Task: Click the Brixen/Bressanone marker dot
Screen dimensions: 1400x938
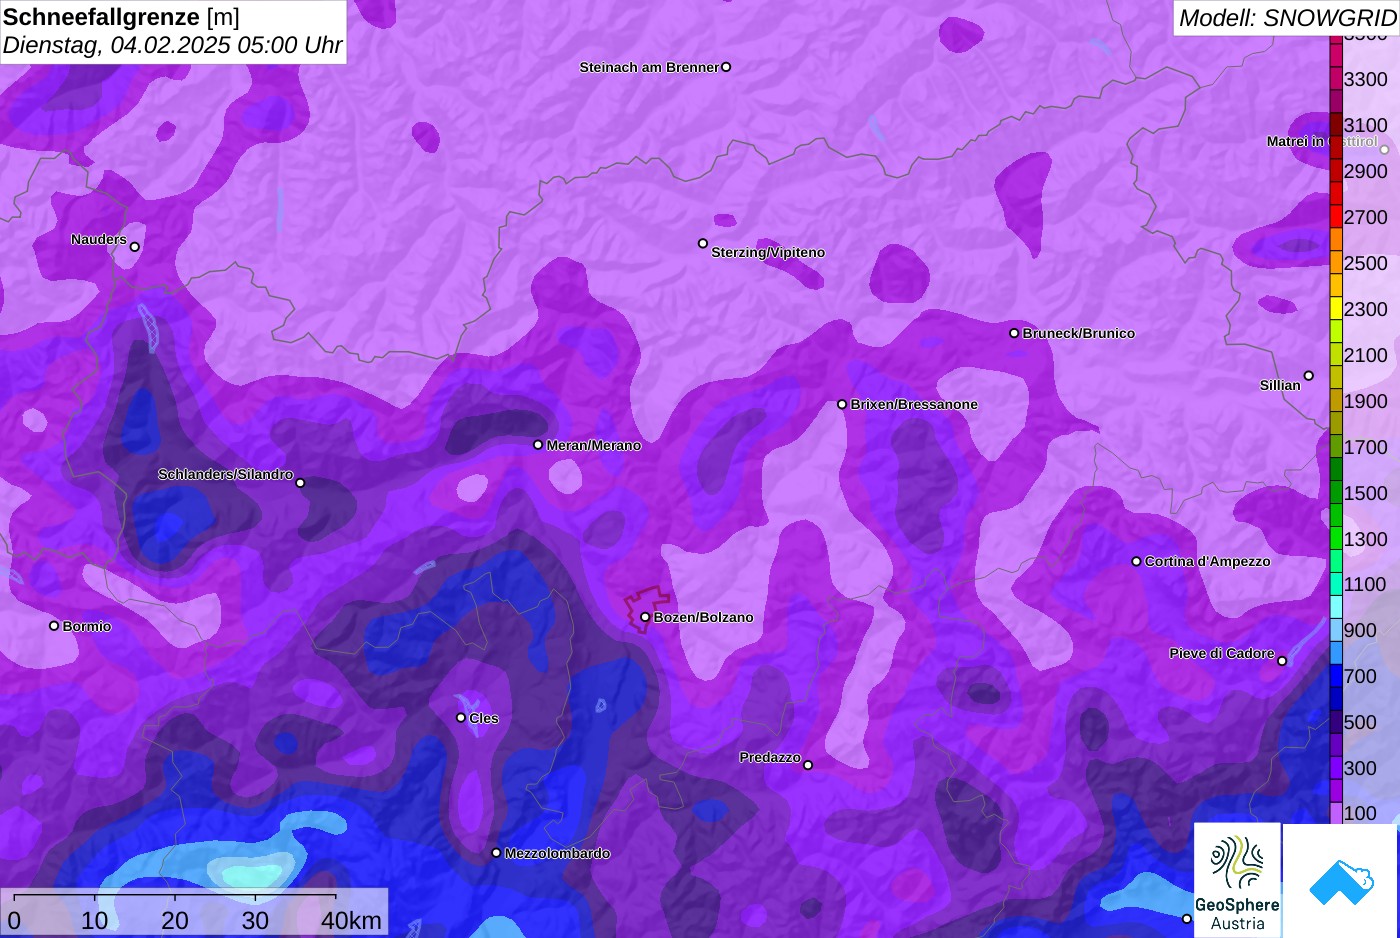Action: point(842,404)
